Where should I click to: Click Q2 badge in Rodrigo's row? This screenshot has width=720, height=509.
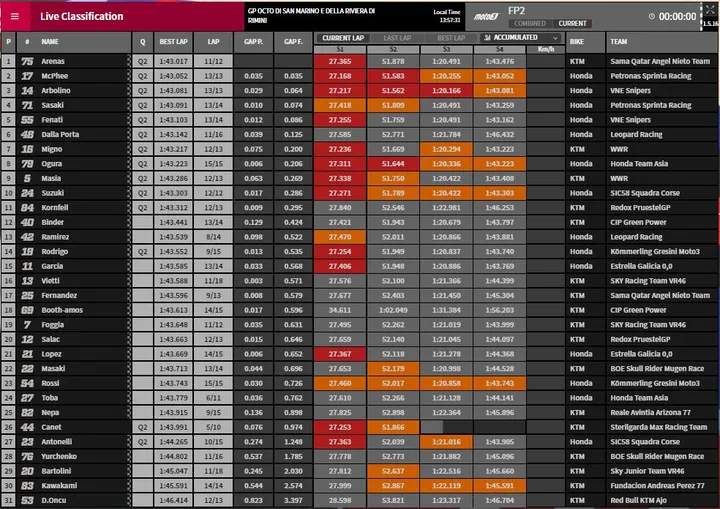click(x=143, y=251)
